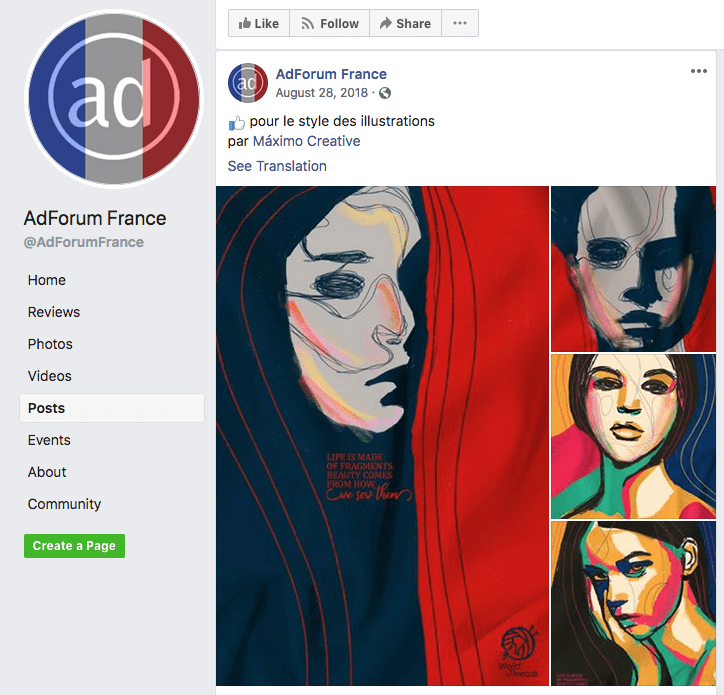The height and width of the screenshot is (695, 724).
Task: Click the AdForum post avatar icon
Action: coord(248,83)
